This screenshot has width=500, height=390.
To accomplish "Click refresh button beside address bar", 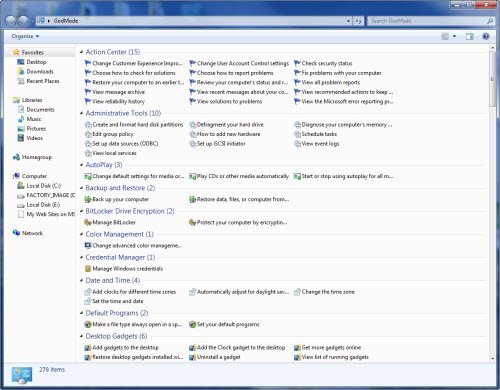I will coord(358,21).
